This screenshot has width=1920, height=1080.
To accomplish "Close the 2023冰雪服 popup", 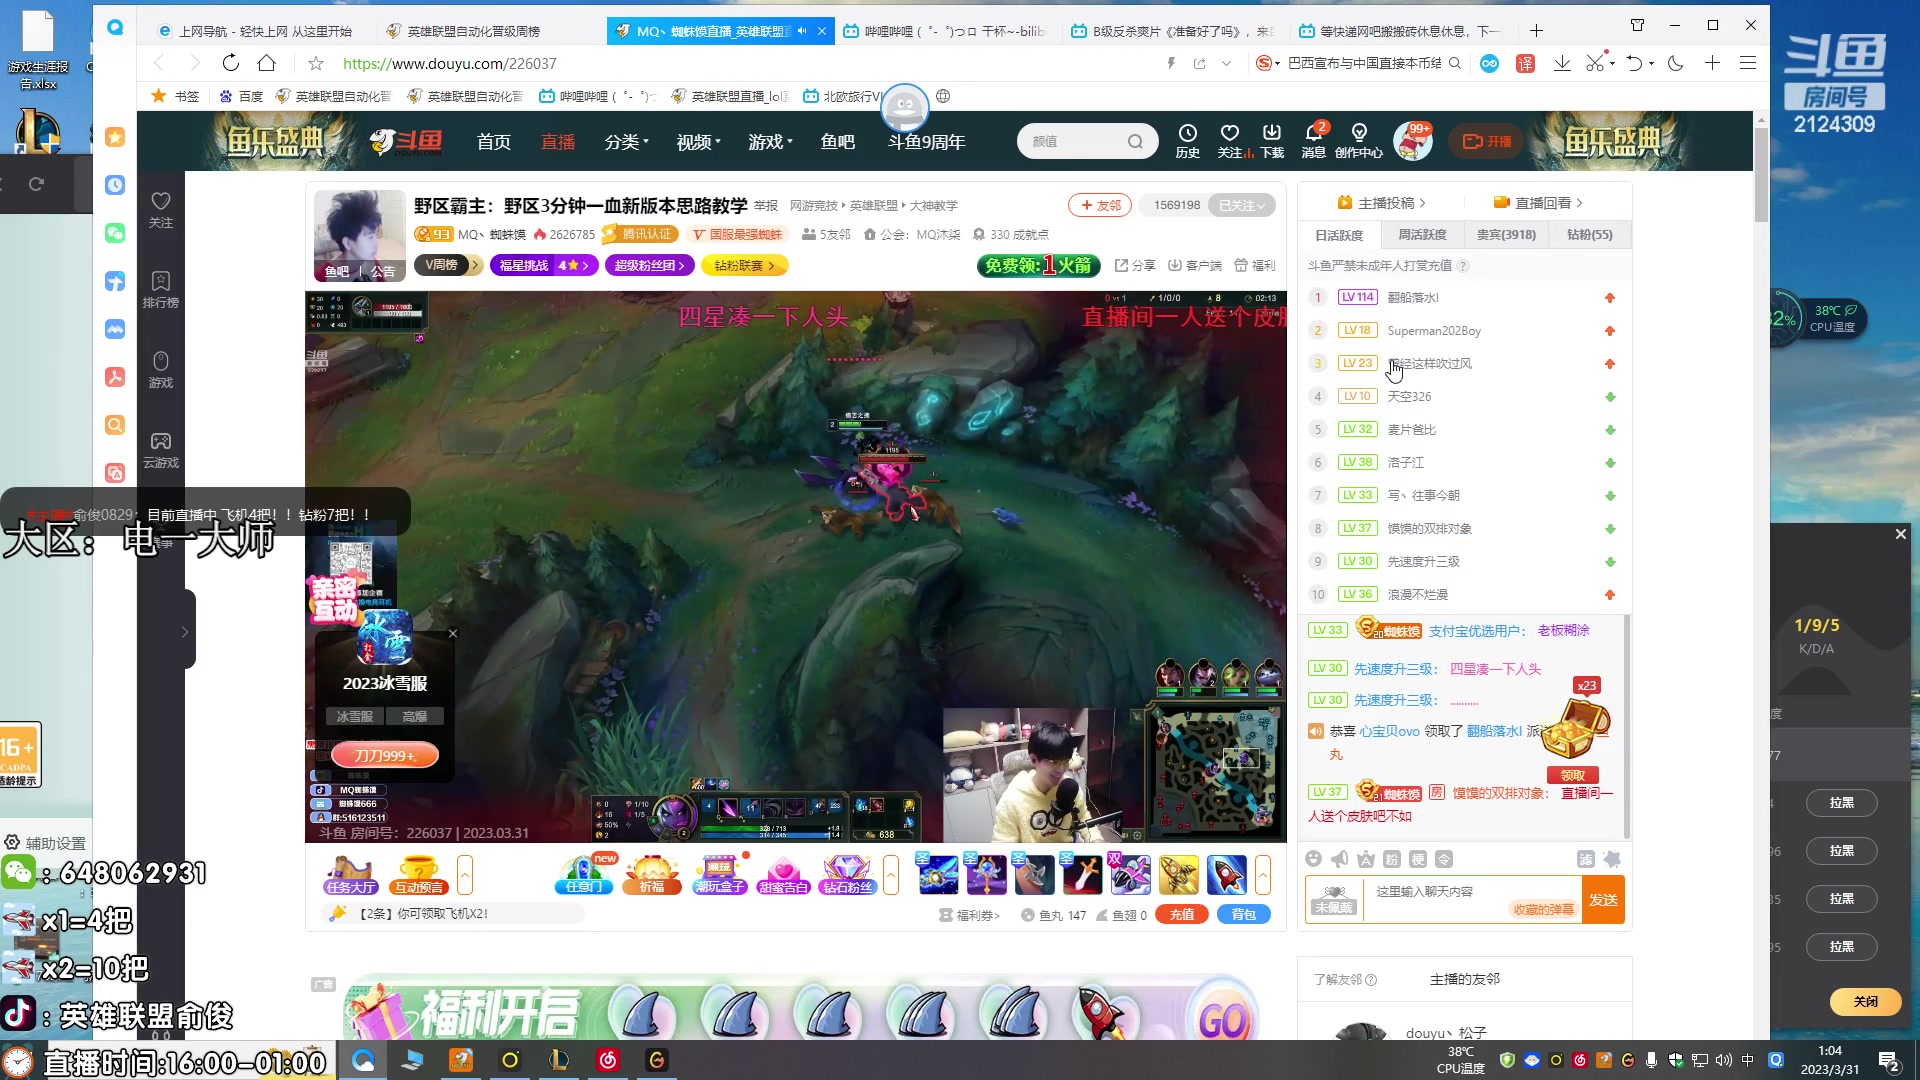I will coord(453,633).
